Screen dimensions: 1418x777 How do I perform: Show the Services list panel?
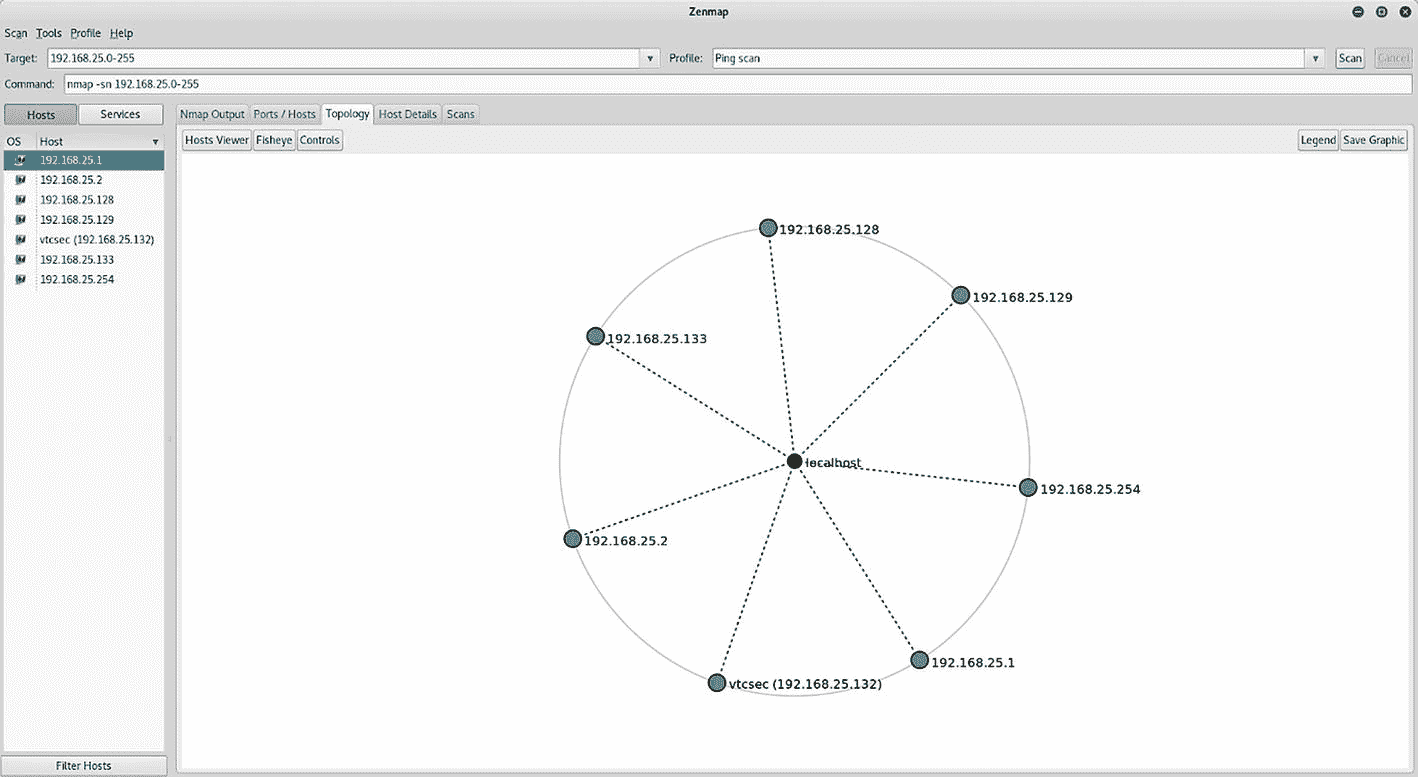pyautogui.click(x=120, y=114)
